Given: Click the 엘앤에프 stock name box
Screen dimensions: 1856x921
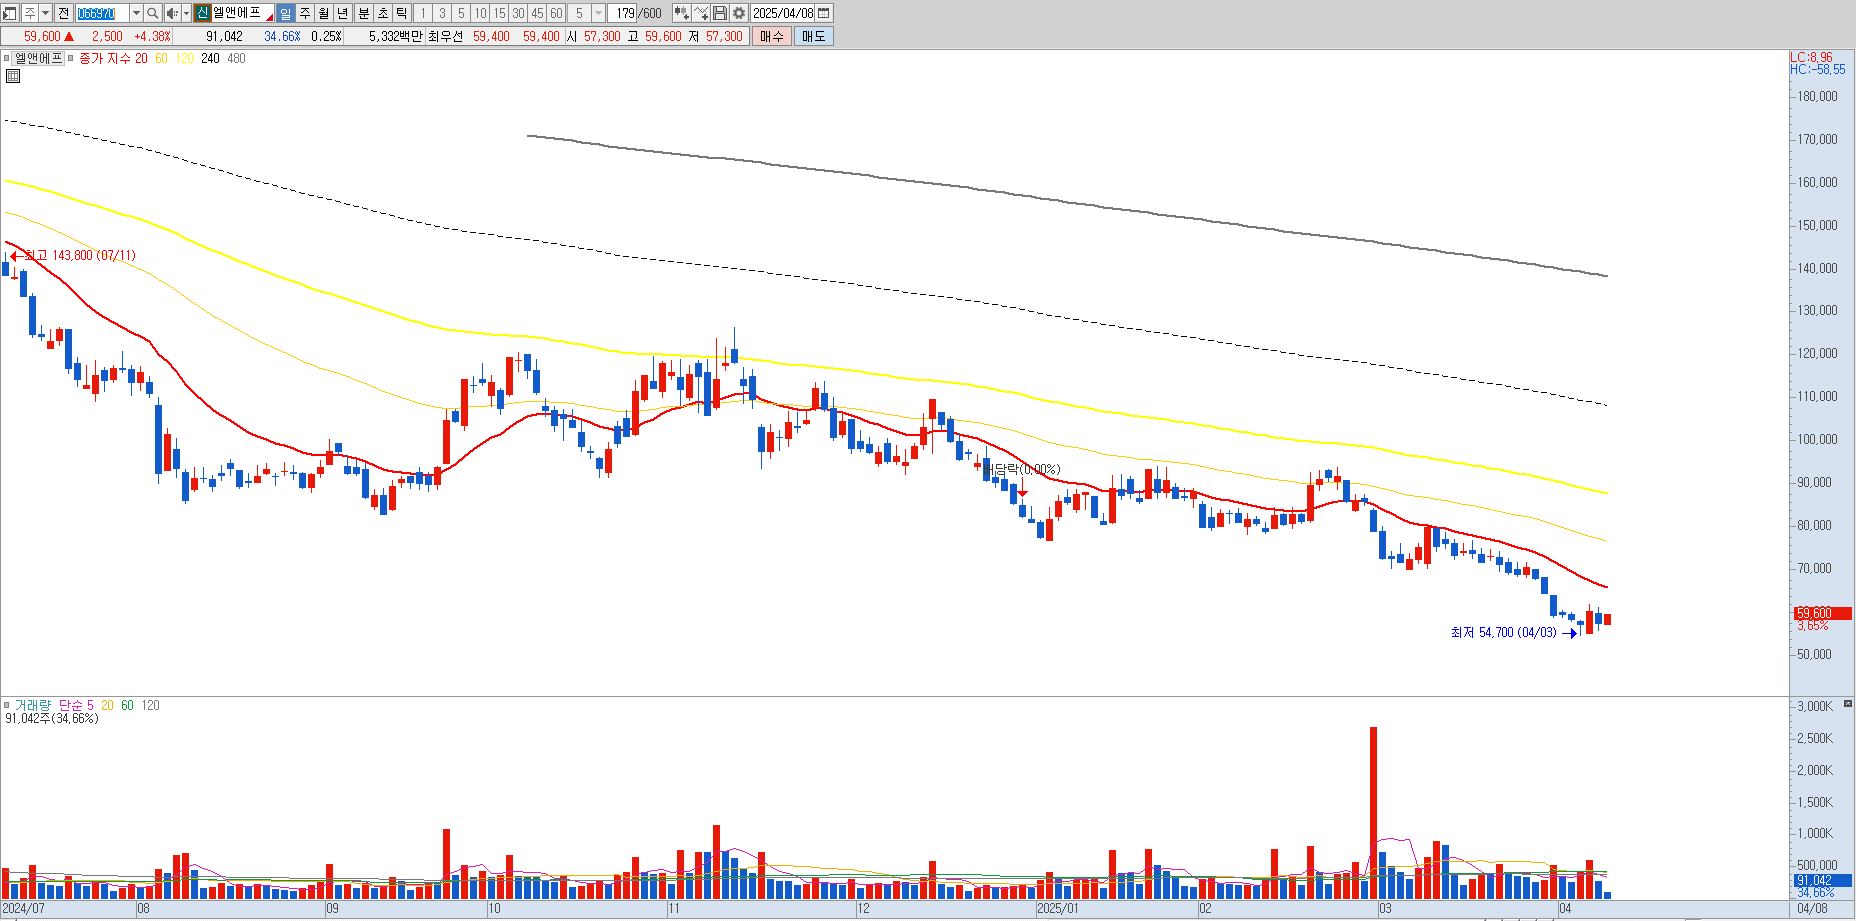Looking at the screenshot, I should pos(243,13).
